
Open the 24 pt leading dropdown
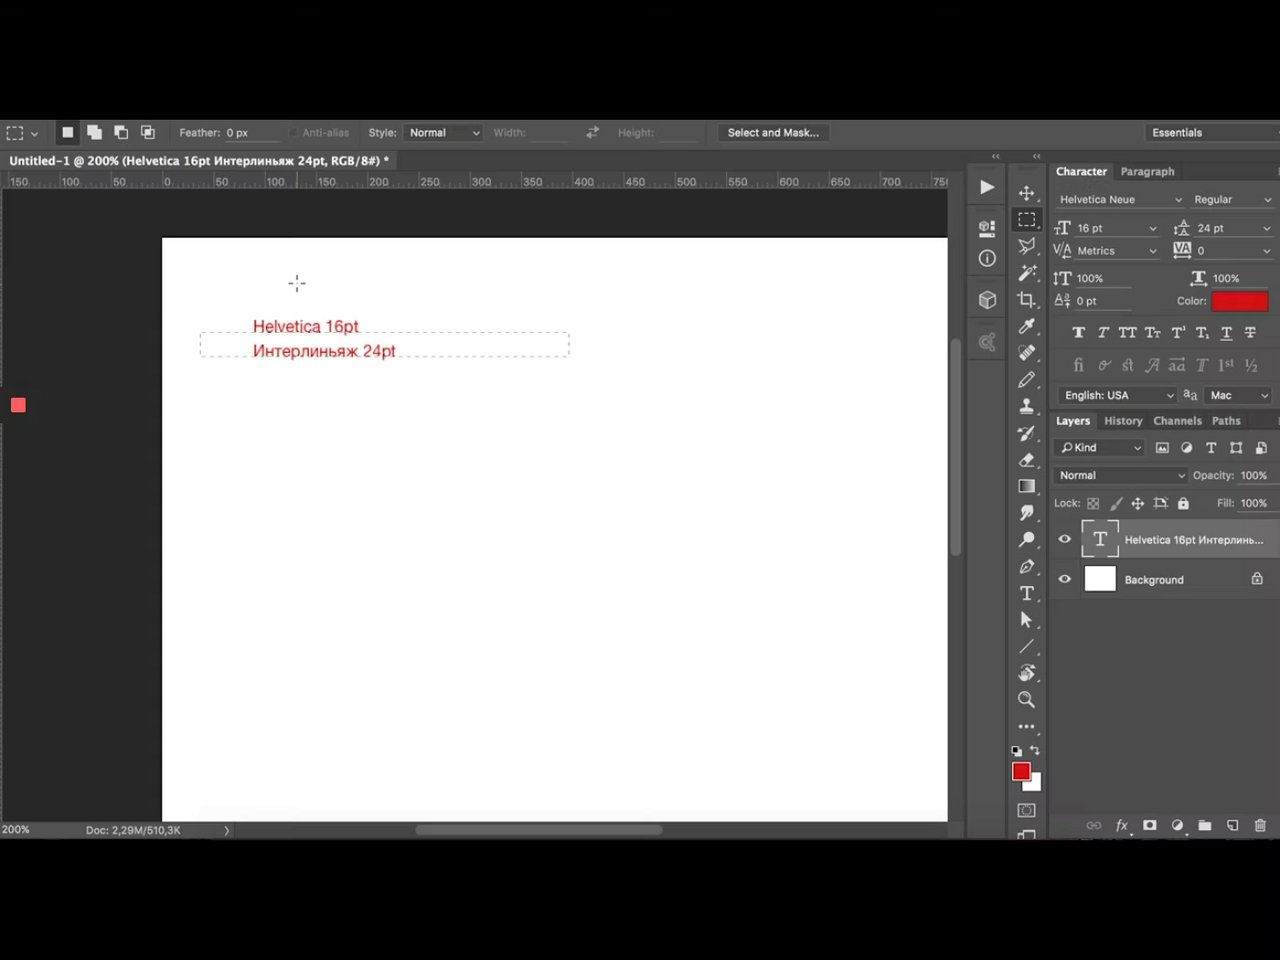1234,228
